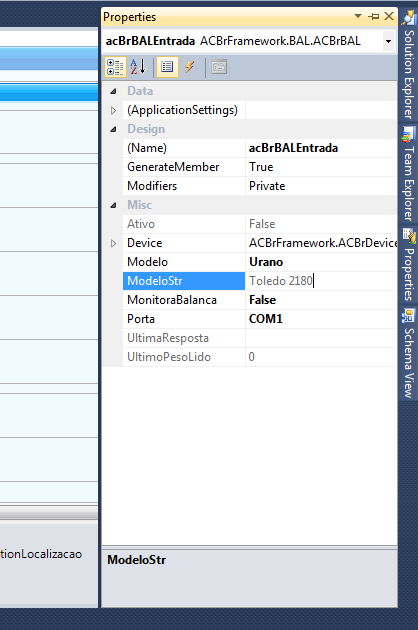Click the ACBrFramework.ACBrDevice value
The width and height of the screenshot is (418, 630).
click(x=321, y=243)
